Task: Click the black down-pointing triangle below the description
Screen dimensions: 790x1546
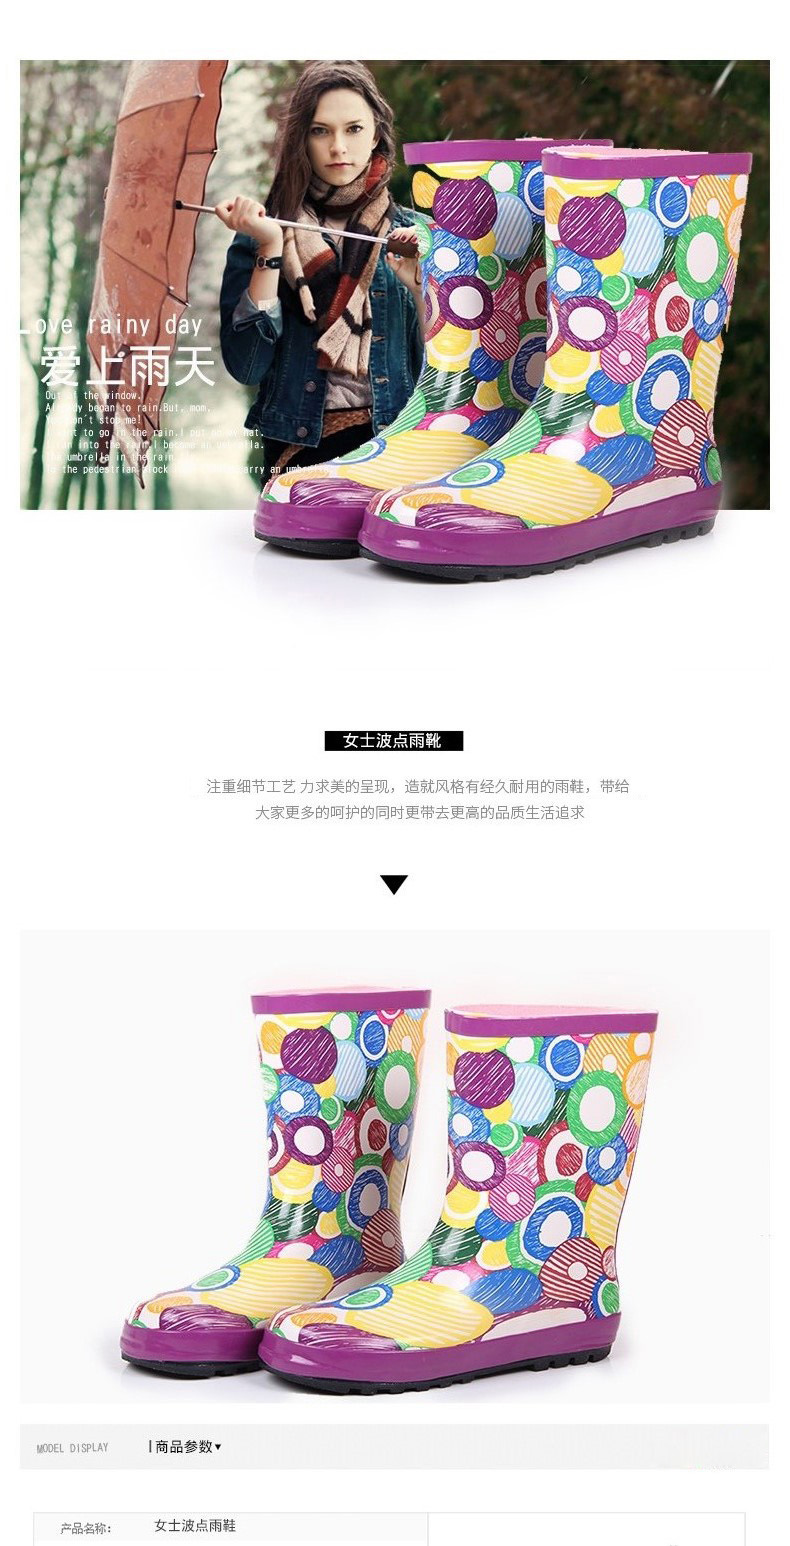Action: click(394, 884)
